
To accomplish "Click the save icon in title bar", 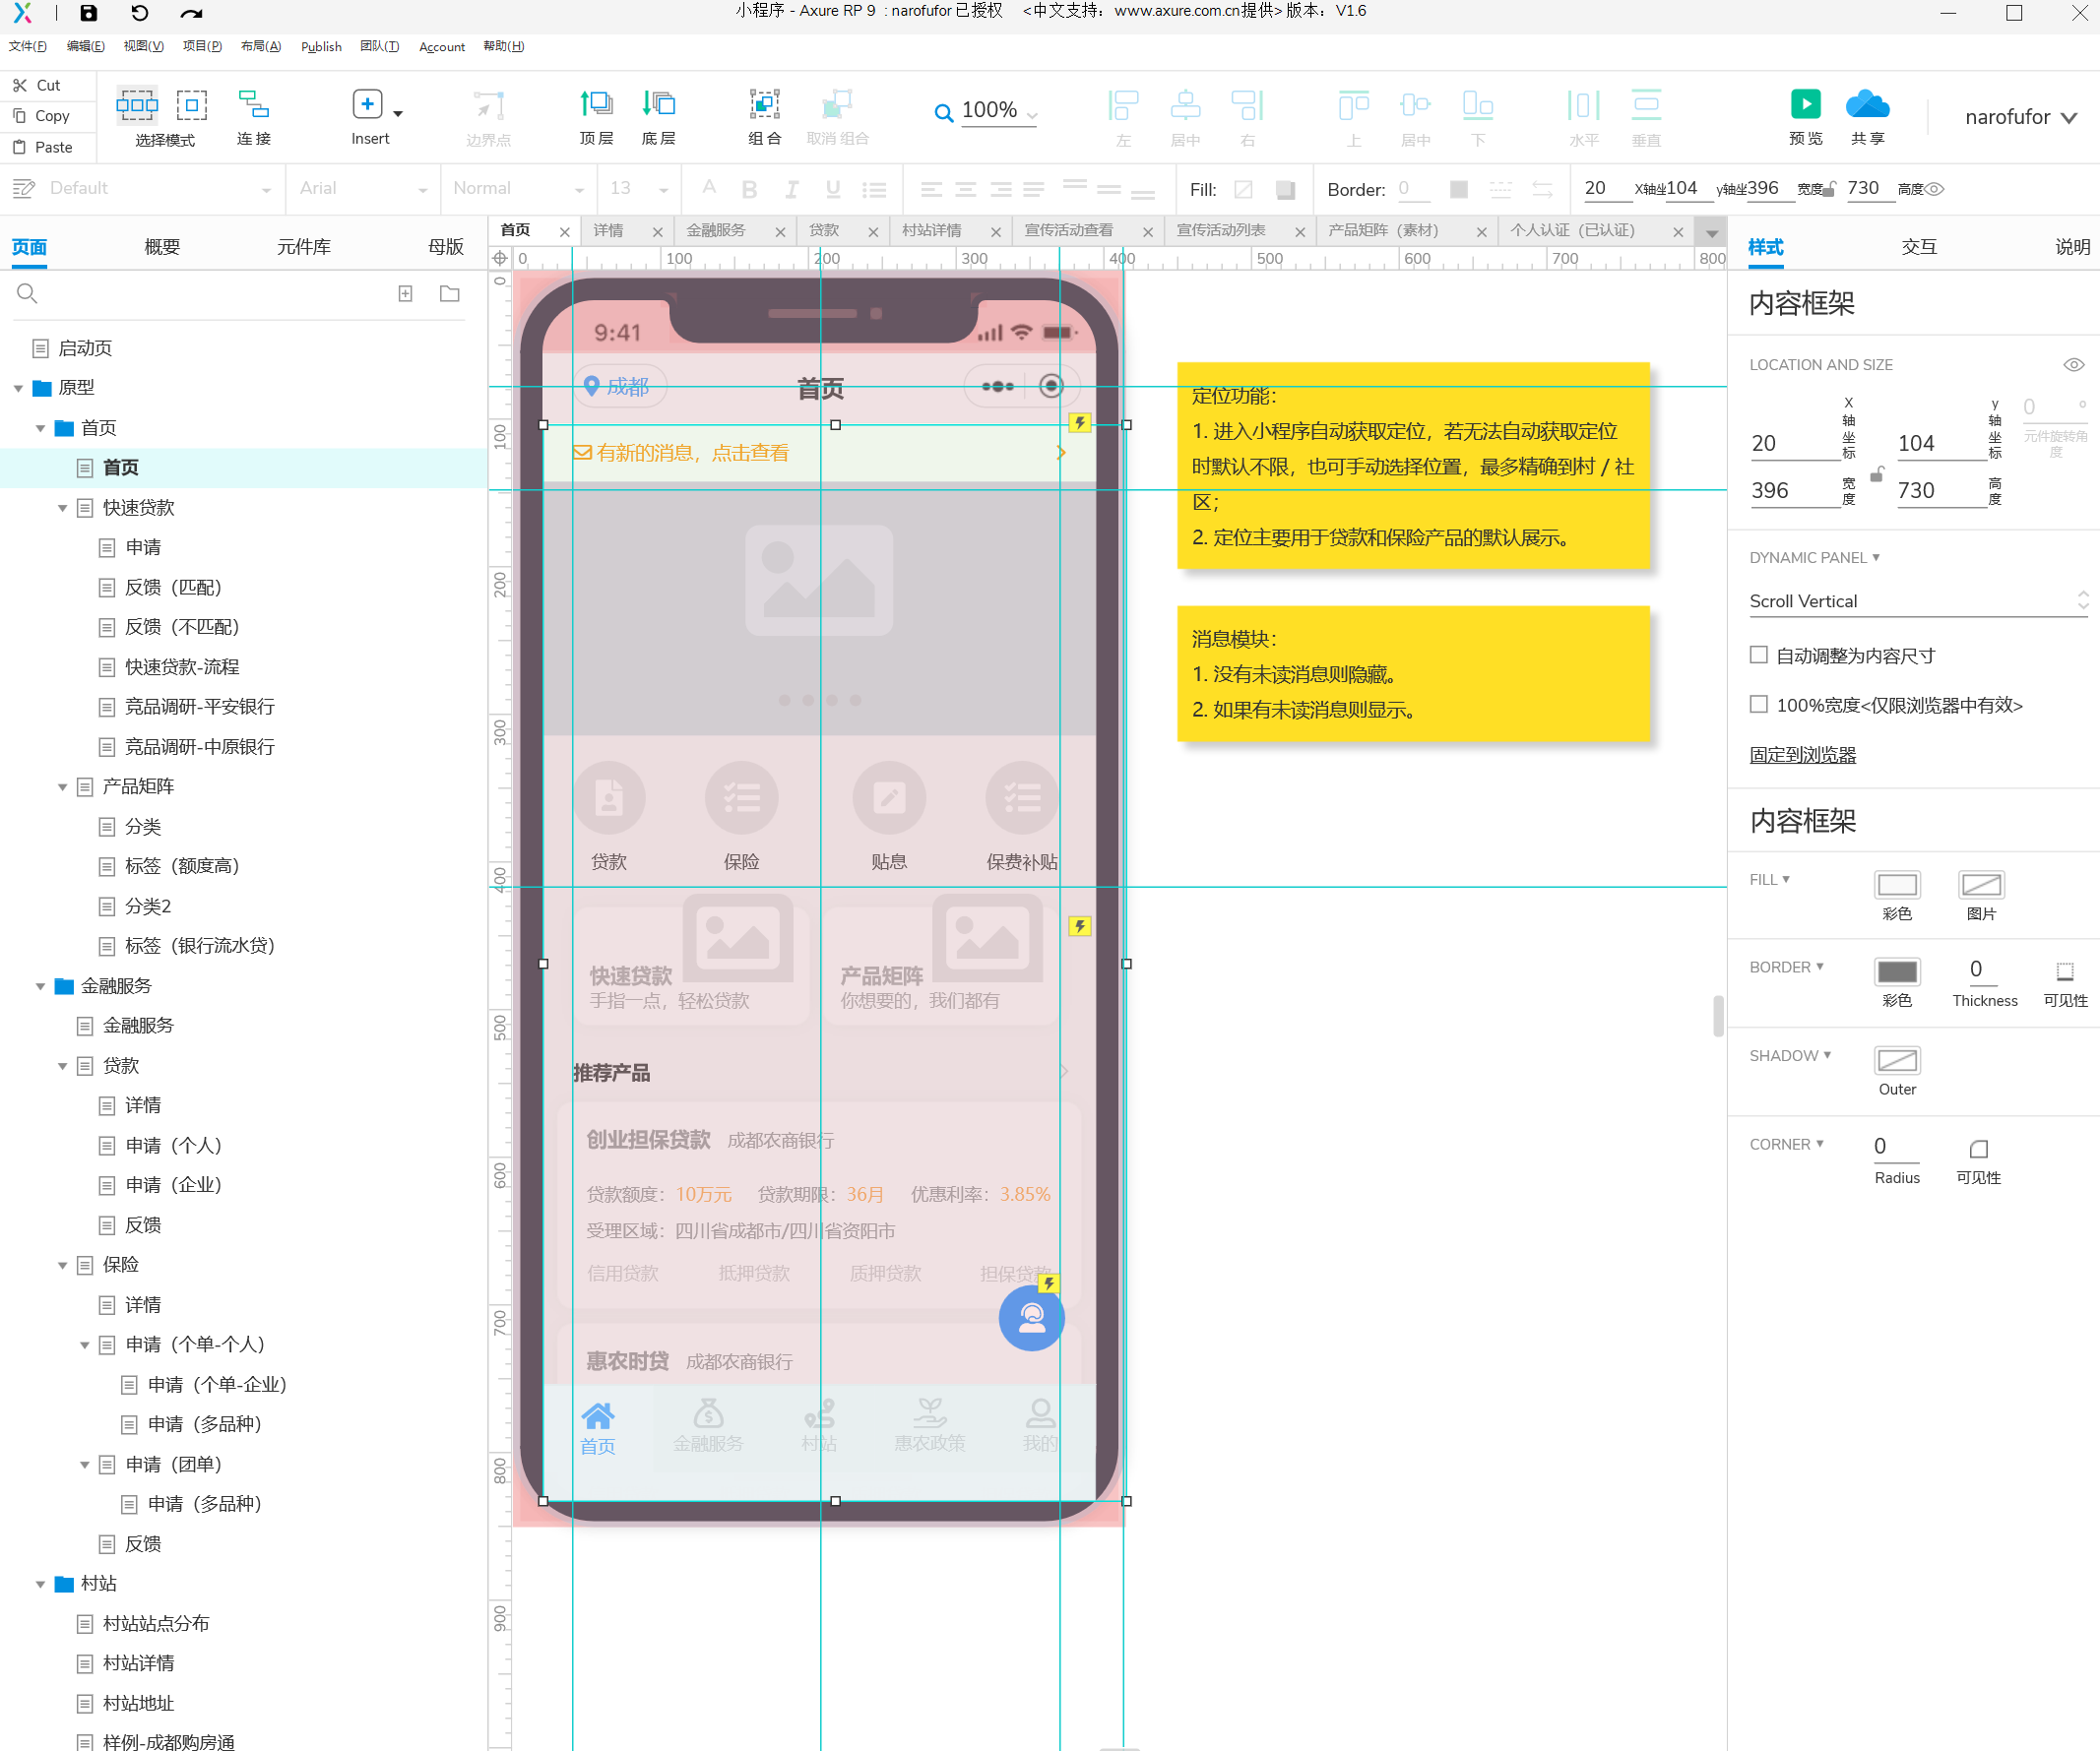I will [88, 13].
